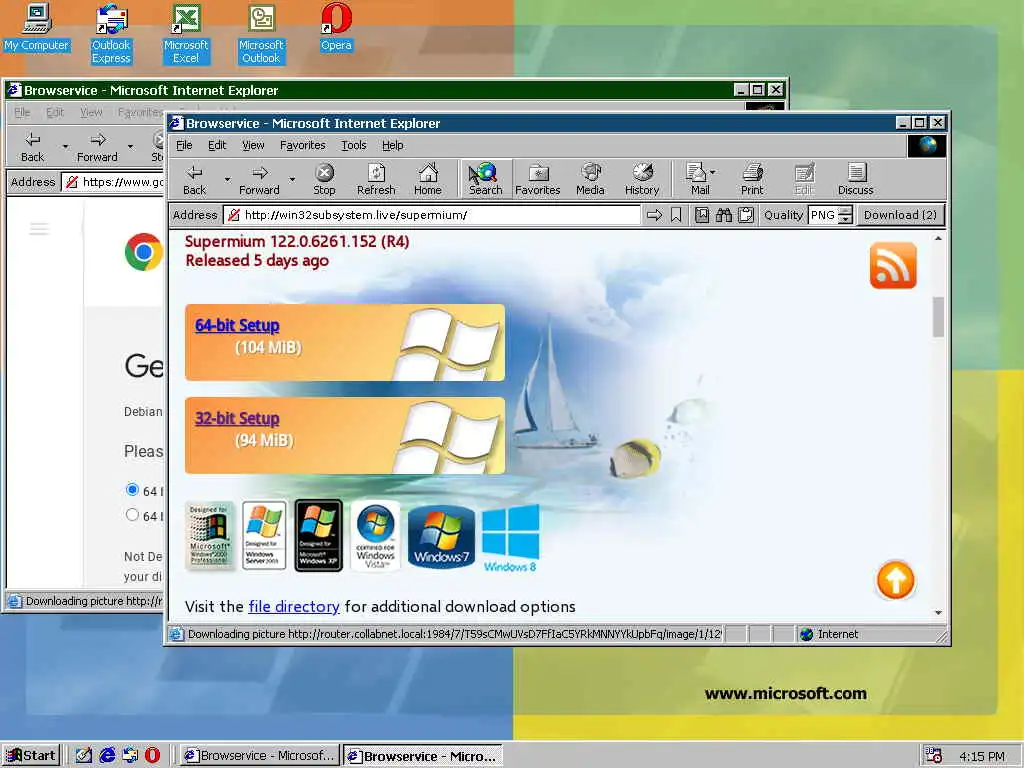
Task: Open the orange RSS feed icon
Action: 893,265
